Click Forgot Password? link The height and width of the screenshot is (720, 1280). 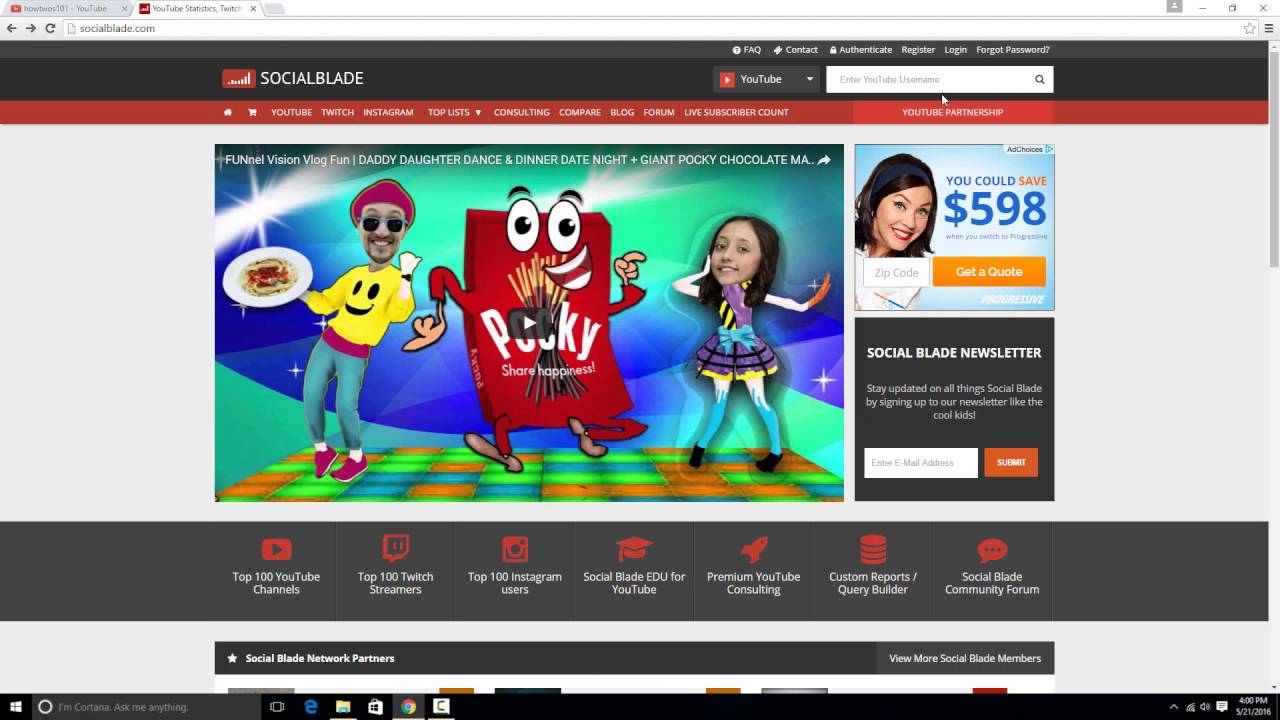(1013, 49)
